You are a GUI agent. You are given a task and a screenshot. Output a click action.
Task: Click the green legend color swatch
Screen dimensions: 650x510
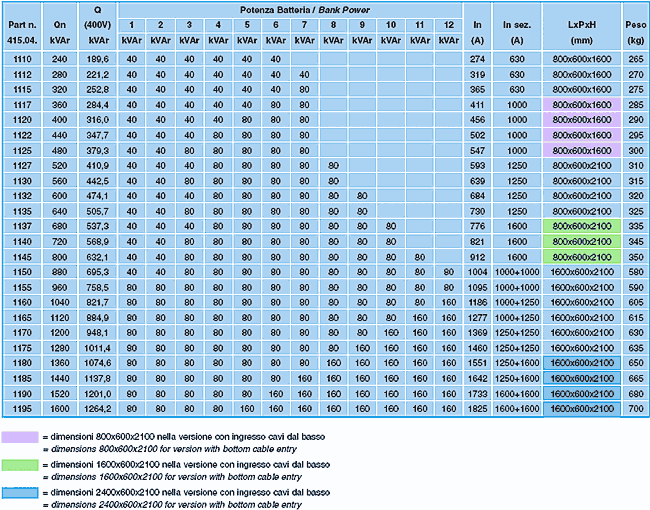(21, 465)
